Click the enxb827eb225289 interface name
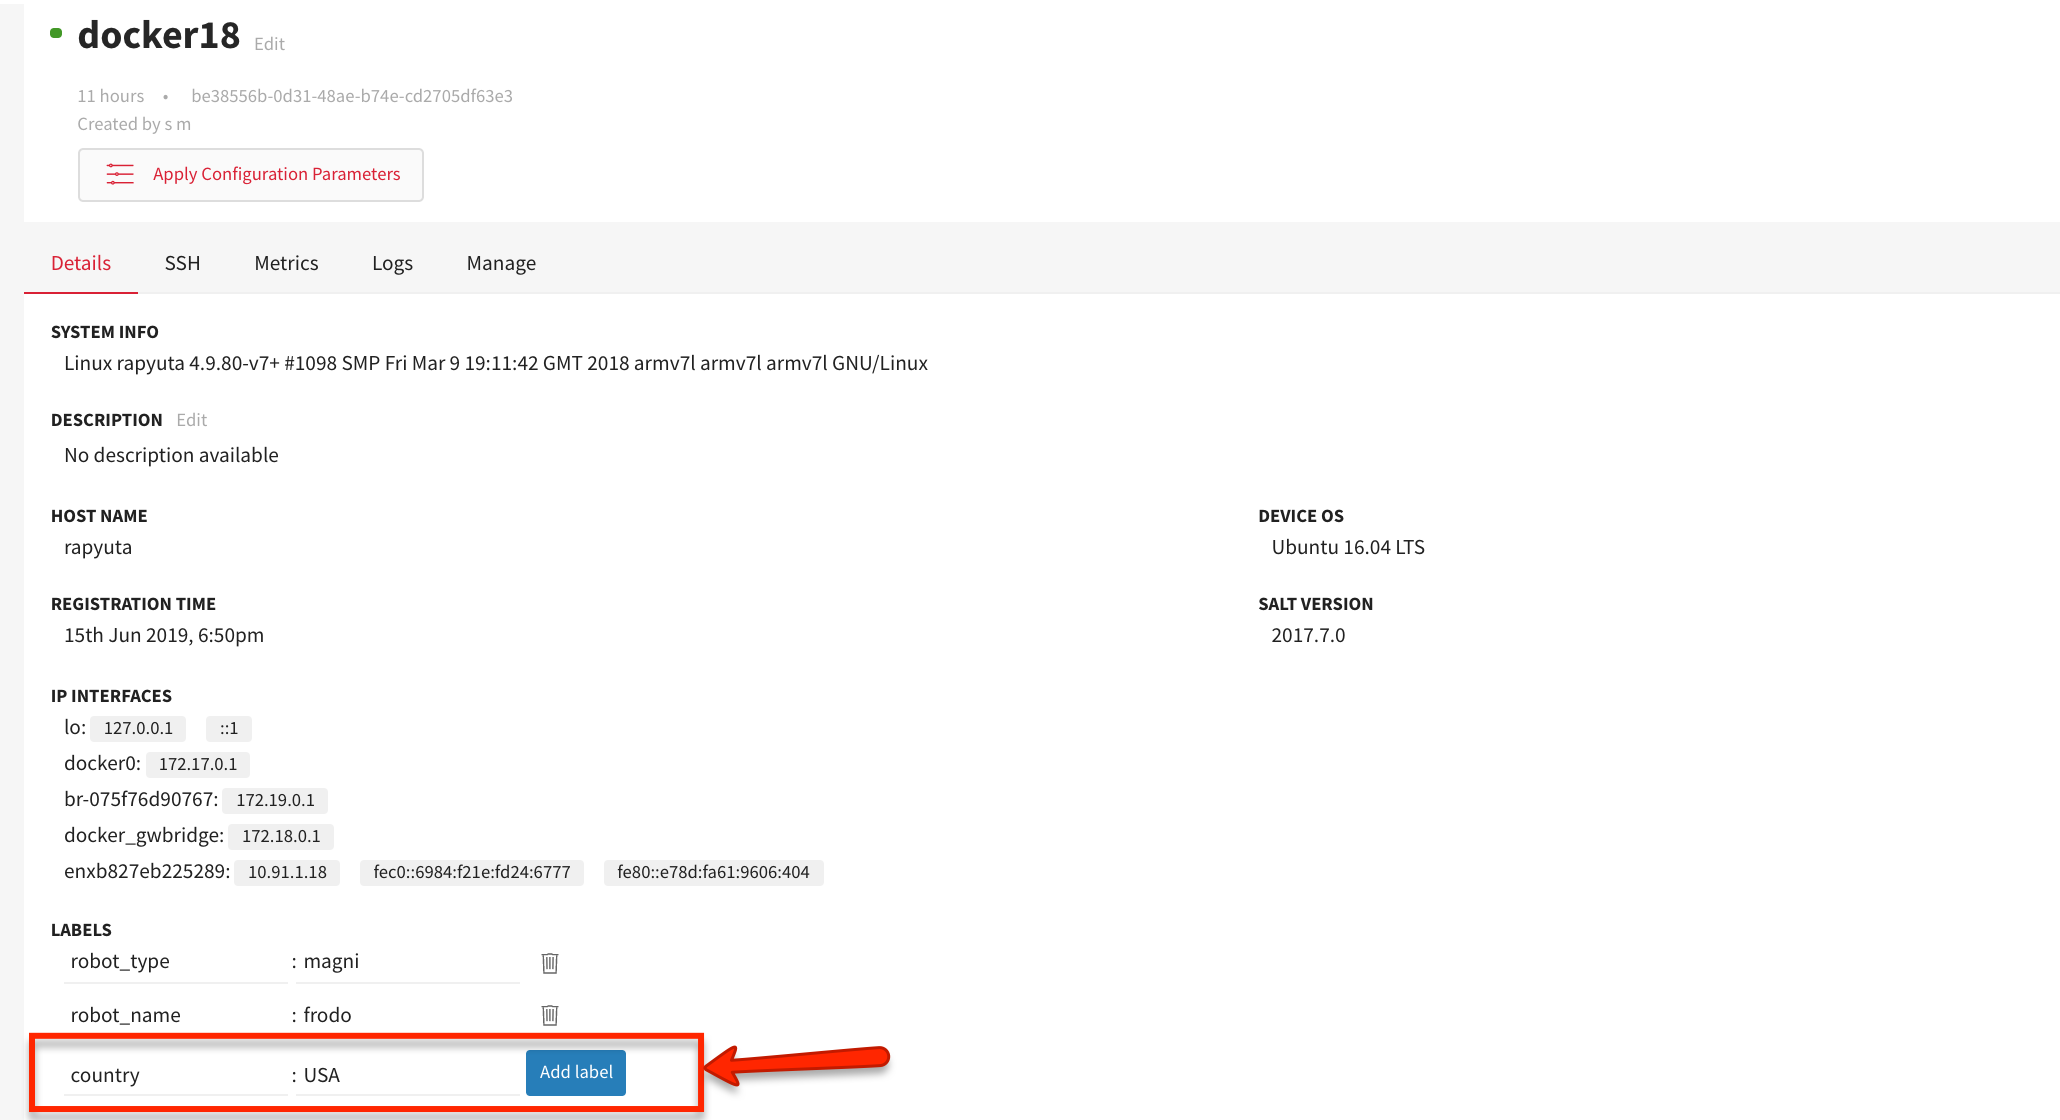 pos(147,871)
